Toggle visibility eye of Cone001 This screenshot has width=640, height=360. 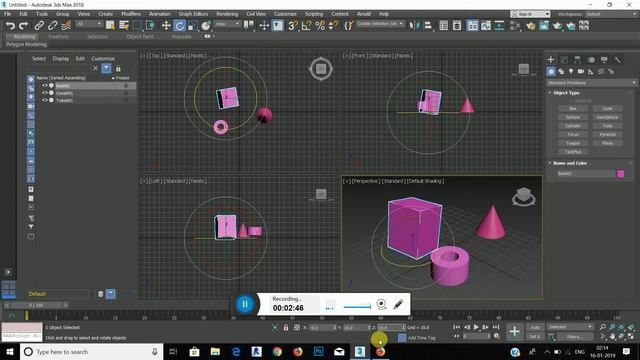44,93
